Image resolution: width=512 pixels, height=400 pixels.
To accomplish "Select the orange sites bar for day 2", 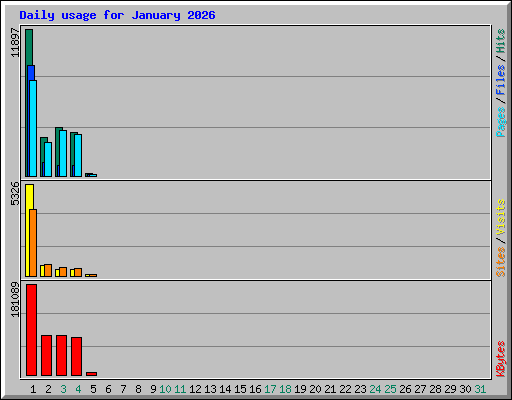I will tap(48, 270).
